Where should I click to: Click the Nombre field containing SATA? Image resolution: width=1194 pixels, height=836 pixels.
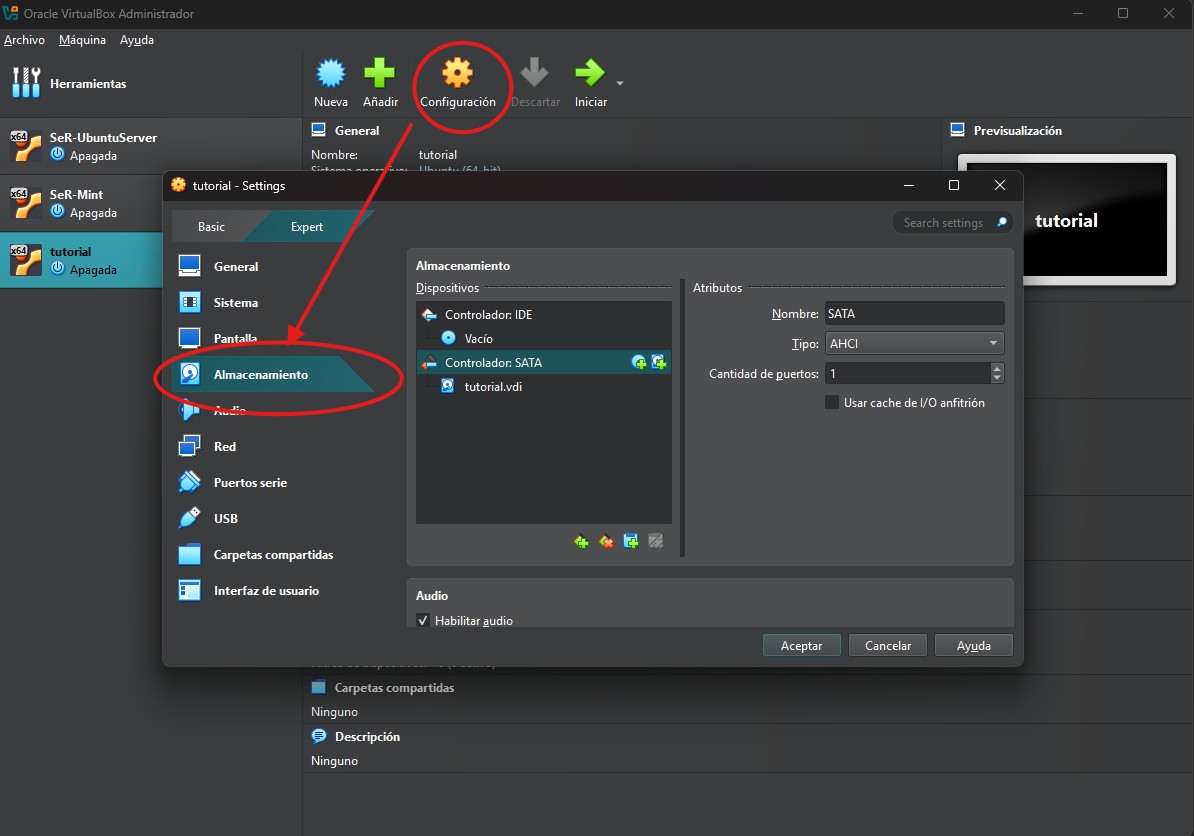pyautogui.click(x=915, y=314)
